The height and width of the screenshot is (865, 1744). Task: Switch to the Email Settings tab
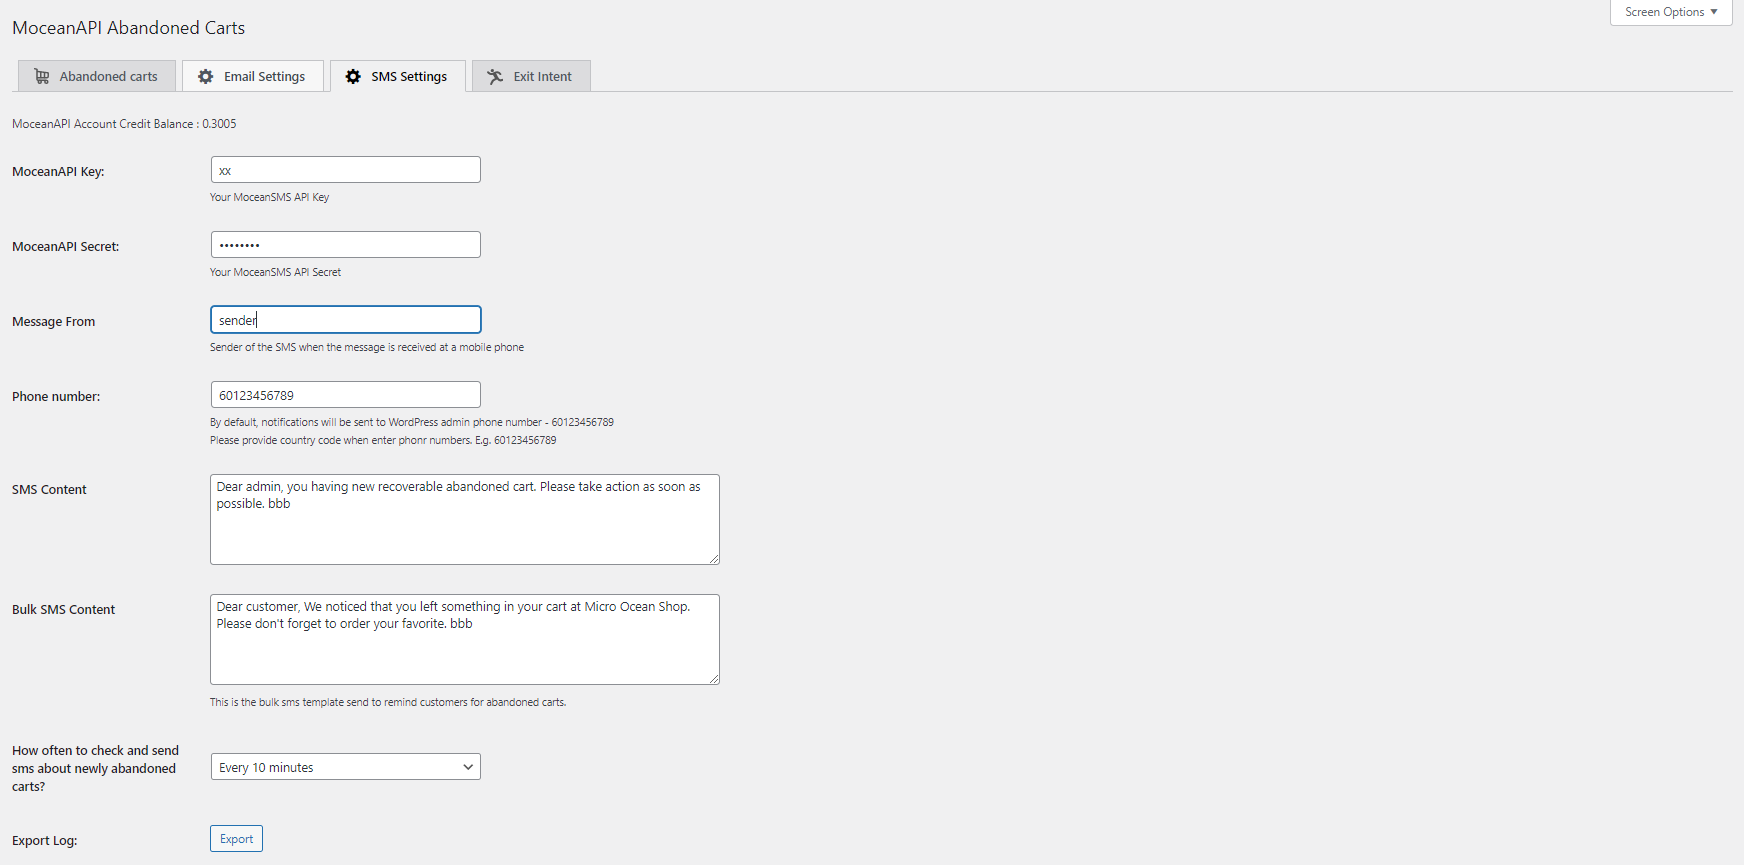(x=253, y=76)
